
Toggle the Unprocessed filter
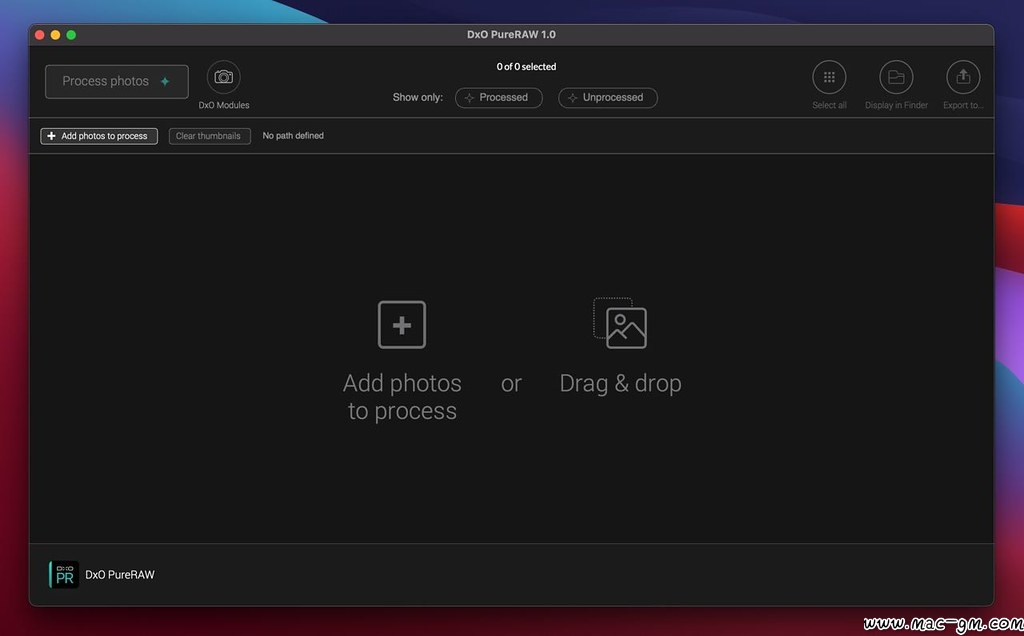[x=607, y=97]
